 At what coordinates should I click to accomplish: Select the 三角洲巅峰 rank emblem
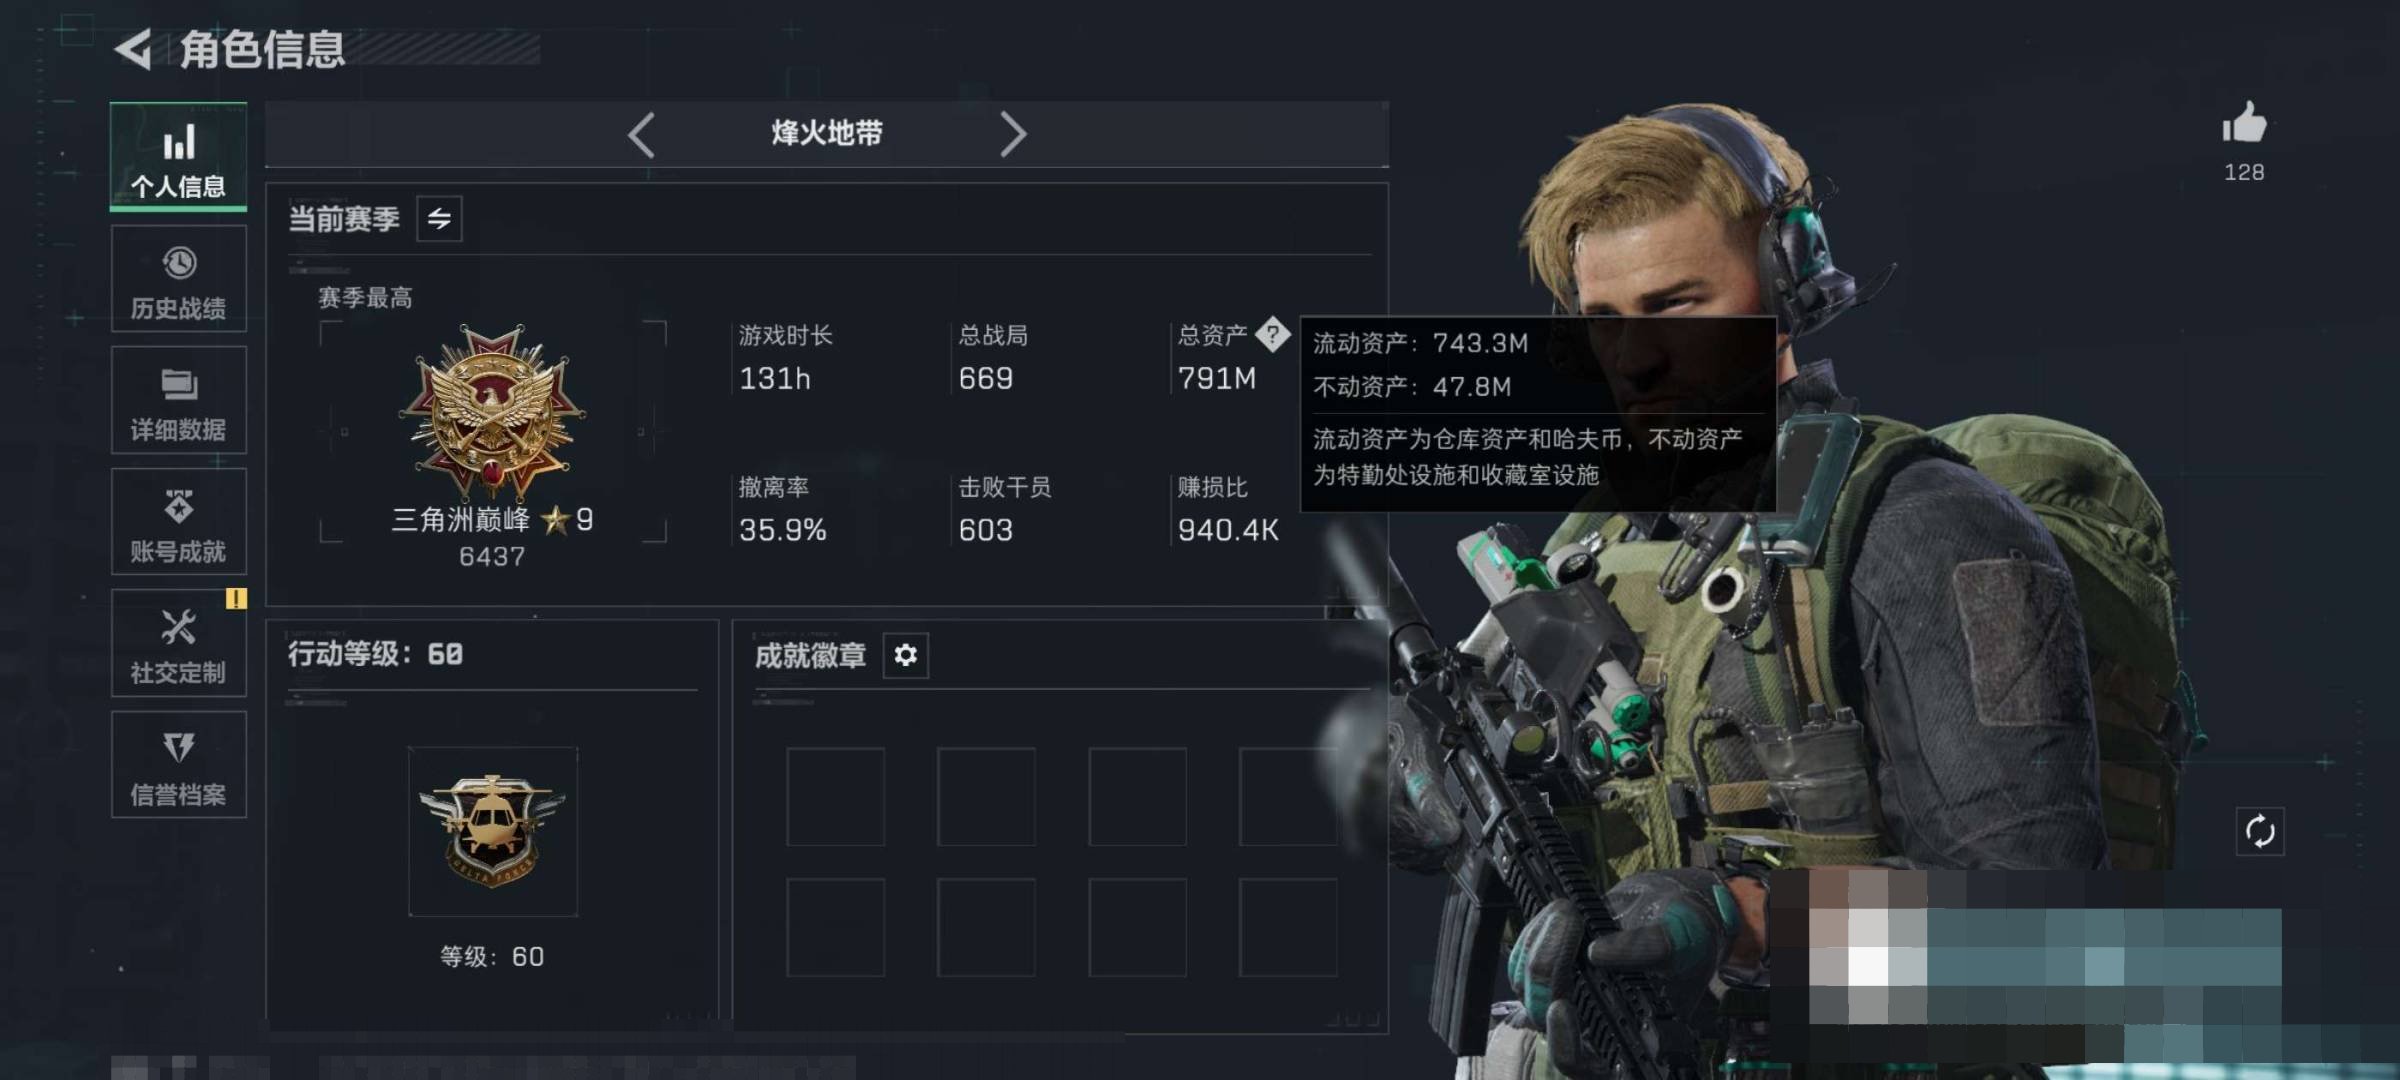pos(492,411)
